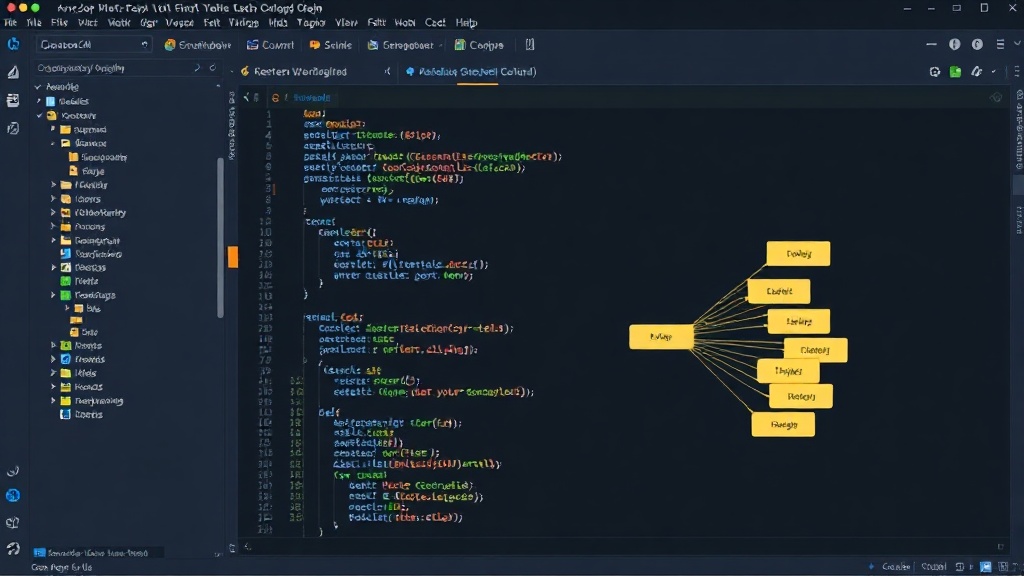
Task: Click the refresh icon in the project panel header
Action: (x=212, y=68)
